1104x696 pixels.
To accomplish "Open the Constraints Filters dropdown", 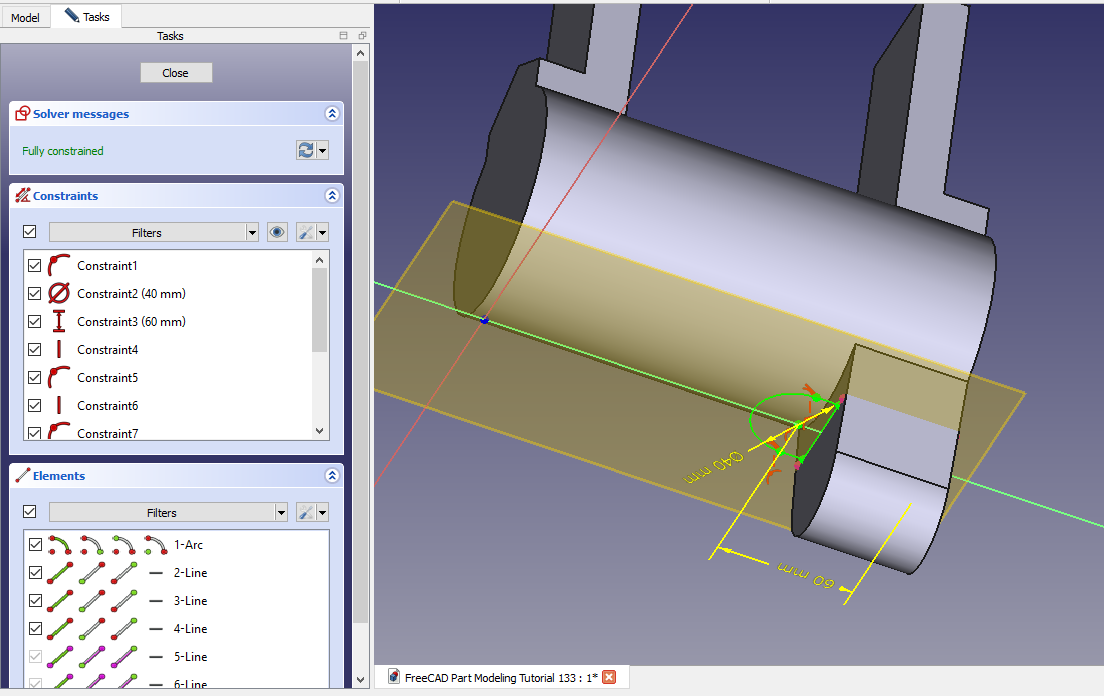I will point(154,232).
